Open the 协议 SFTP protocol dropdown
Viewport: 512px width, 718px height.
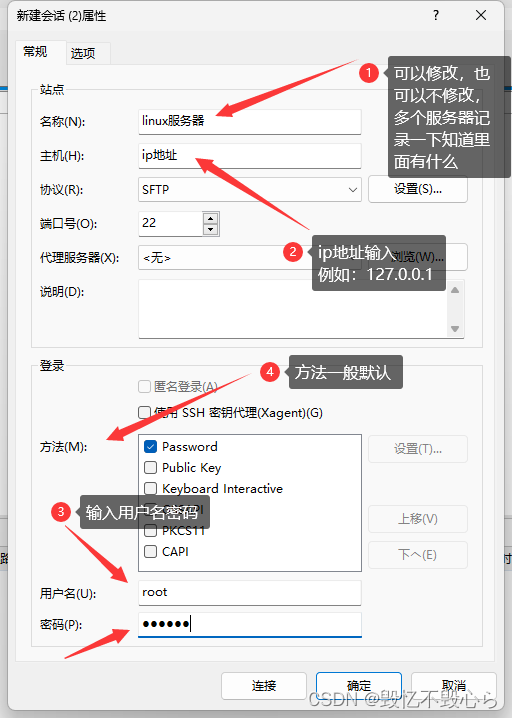coord(250,190)
